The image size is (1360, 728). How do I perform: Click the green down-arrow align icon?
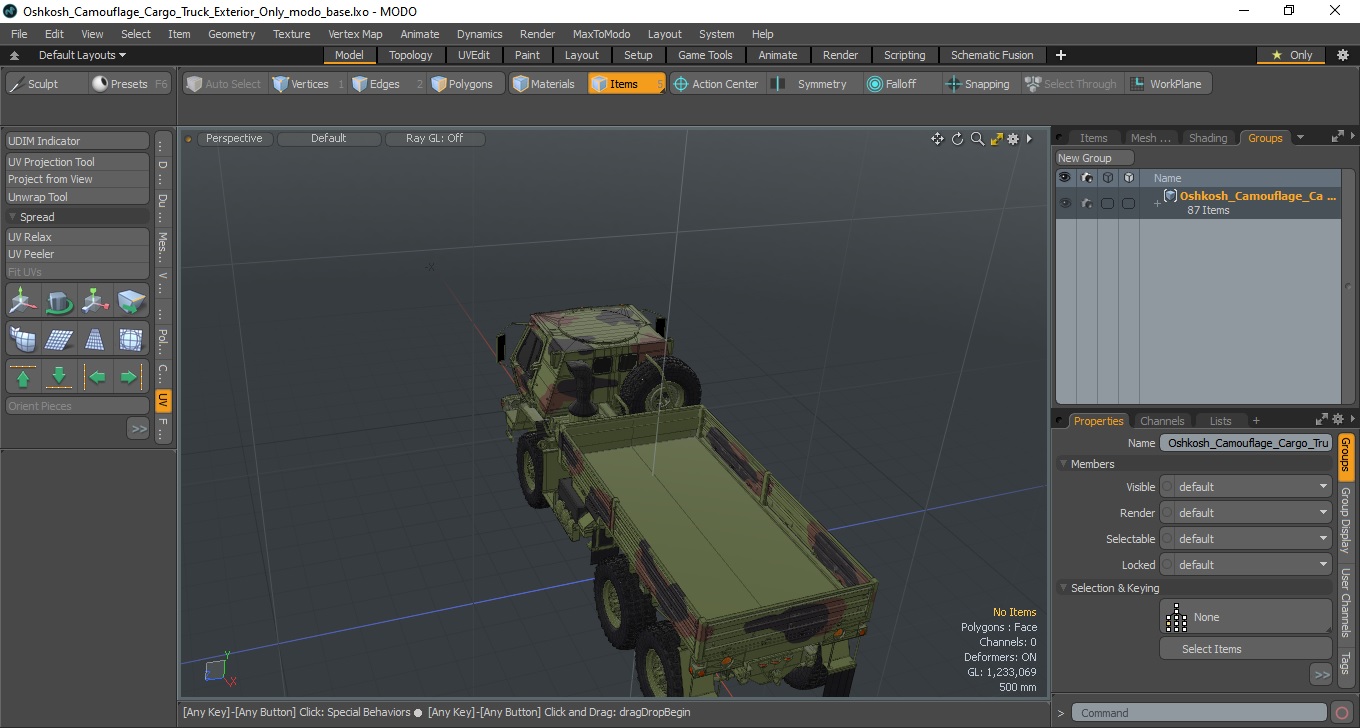[59, 377]
